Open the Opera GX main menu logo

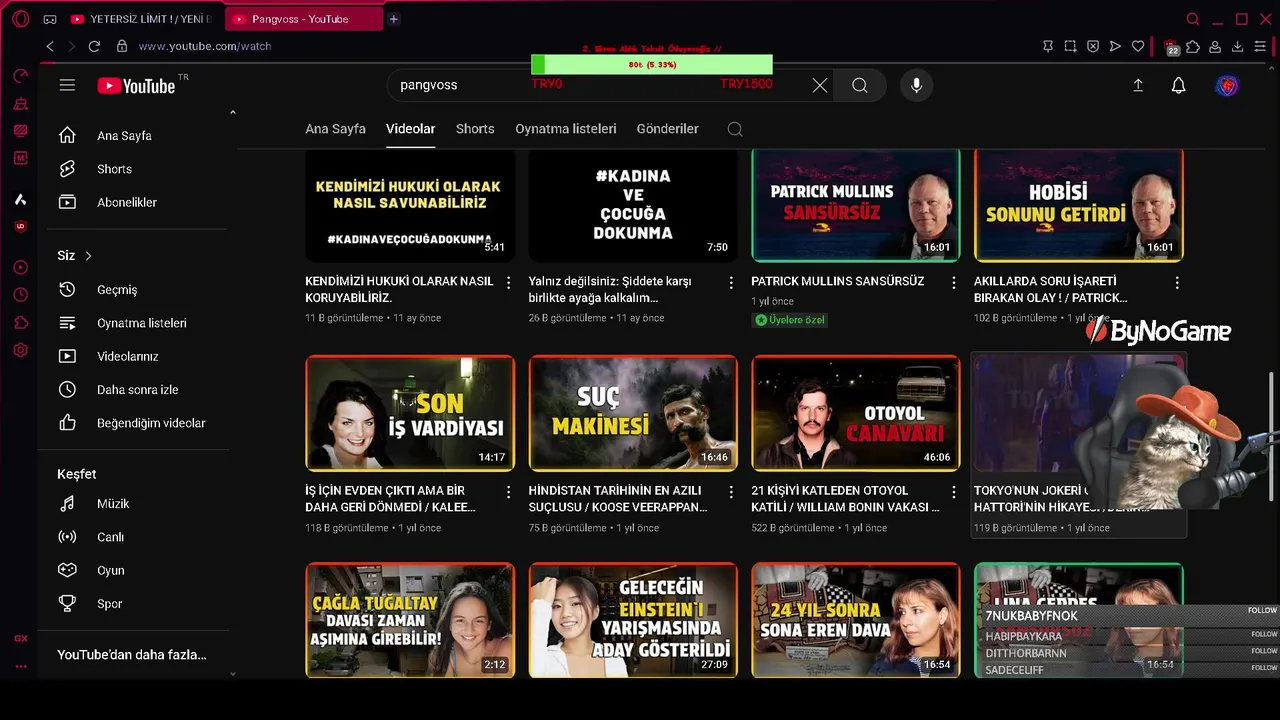(x=20, y=19)
